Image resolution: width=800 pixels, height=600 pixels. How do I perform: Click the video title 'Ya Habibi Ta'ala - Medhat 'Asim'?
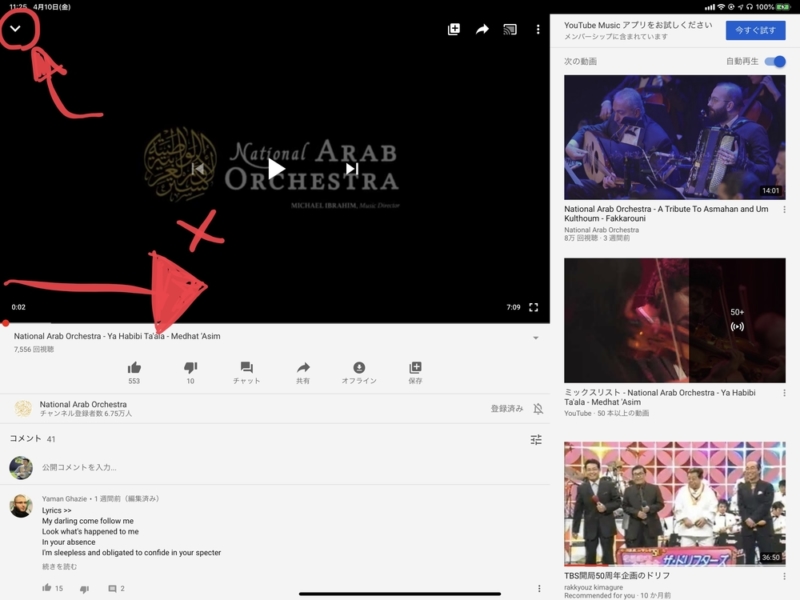tap(117, 336)
